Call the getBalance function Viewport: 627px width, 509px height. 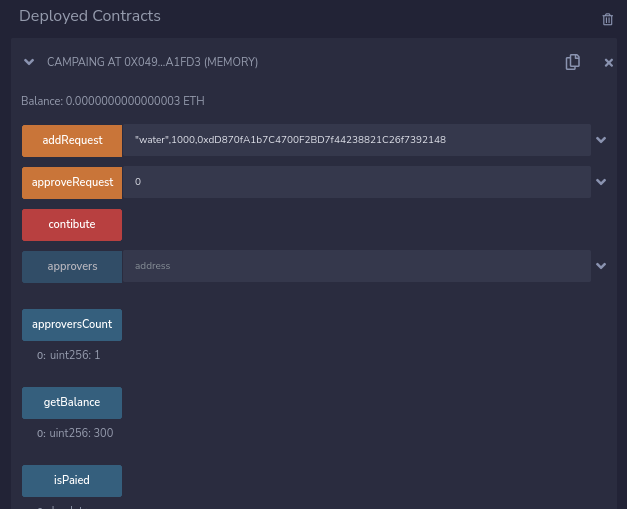(x=72, y=402)
